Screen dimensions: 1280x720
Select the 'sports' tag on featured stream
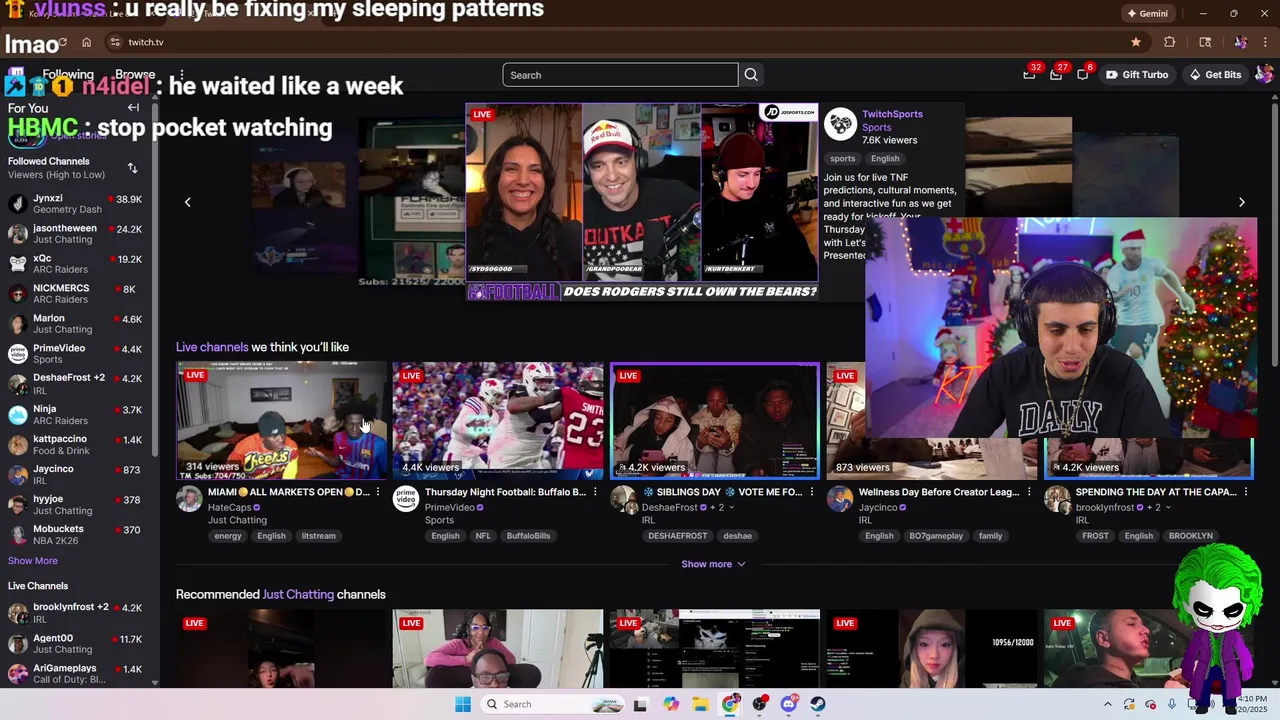[x=843, y=158]
